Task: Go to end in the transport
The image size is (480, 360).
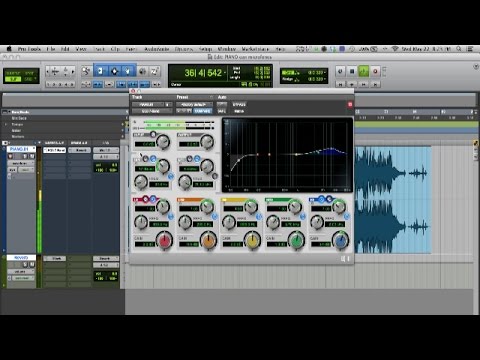Action: (375, 84)
